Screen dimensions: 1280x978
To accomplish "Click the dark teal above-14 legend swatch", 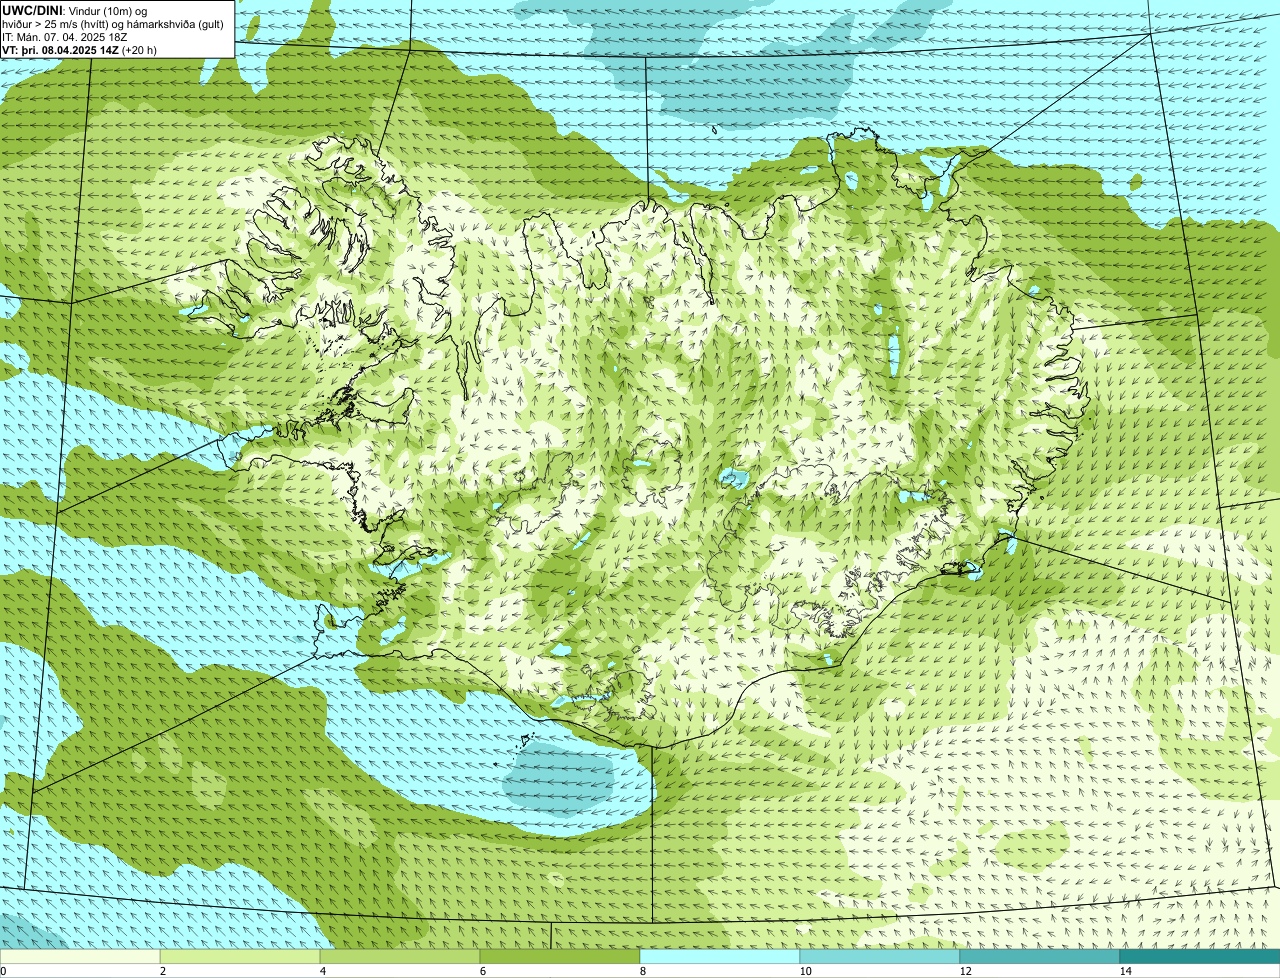I will 1200,957.
